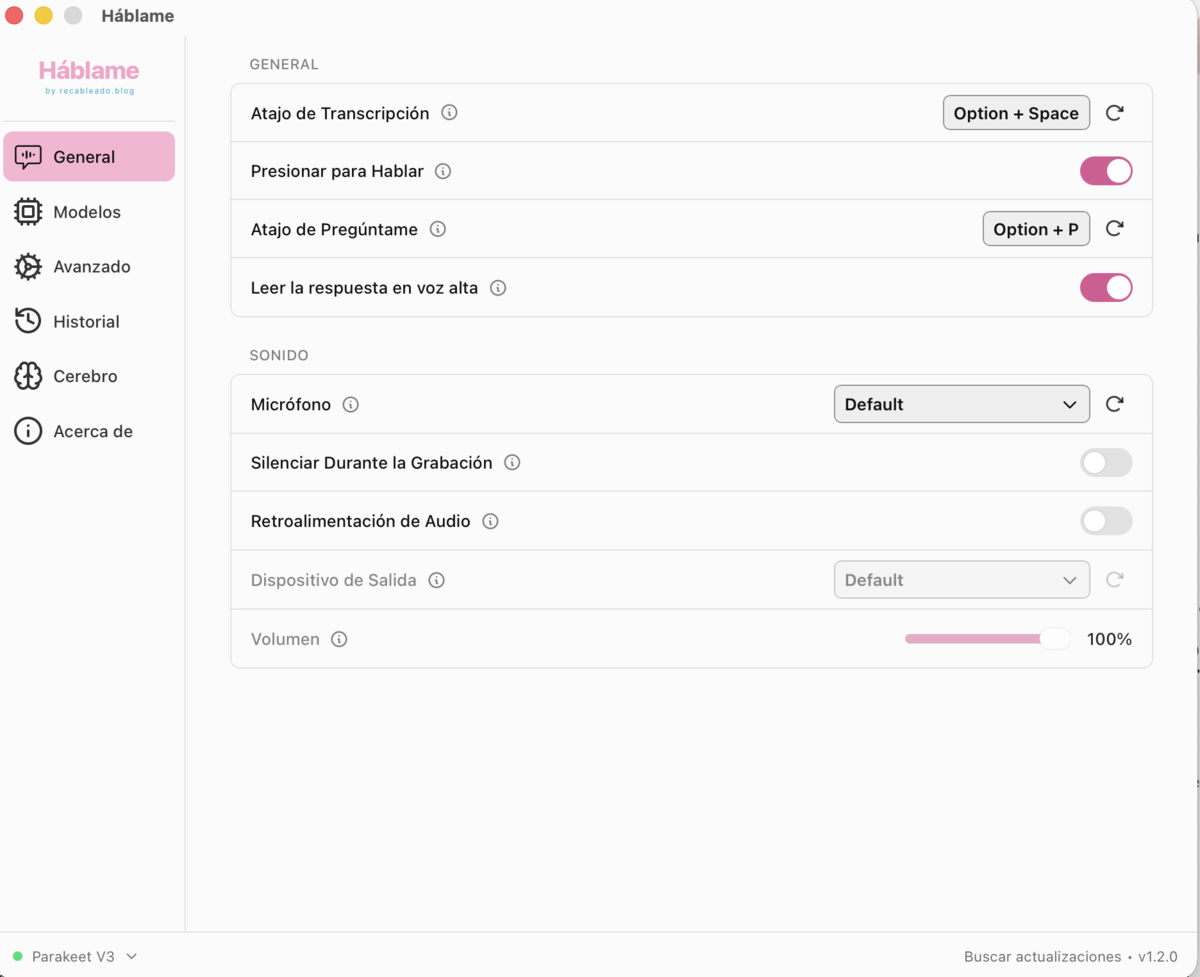Enable Silenciar Durante la Grabación
Viewport: 1200px width, 977px height.
click(1106, 463)
